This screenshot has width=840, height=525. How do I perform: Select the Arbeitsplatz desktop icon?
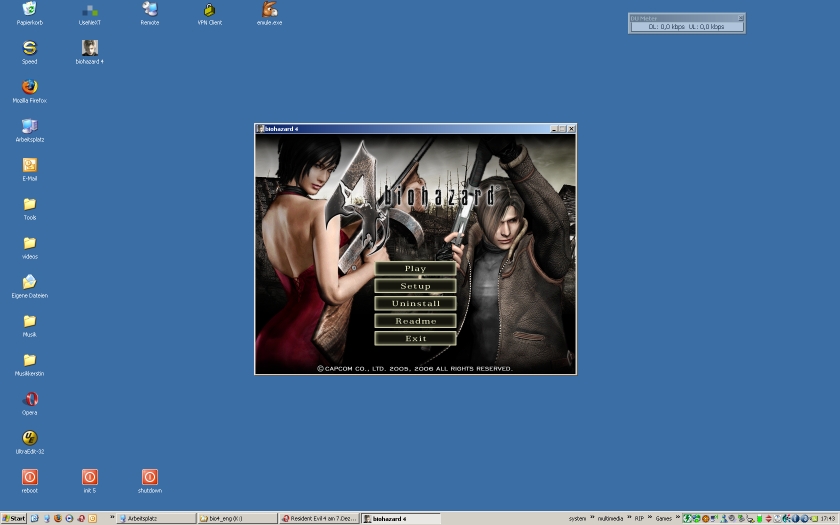[x=29, y=131]
